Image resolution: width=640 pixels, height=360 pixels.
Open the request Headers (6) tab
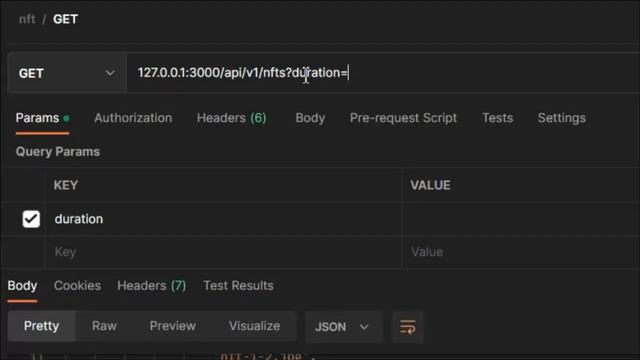point(231,118)
